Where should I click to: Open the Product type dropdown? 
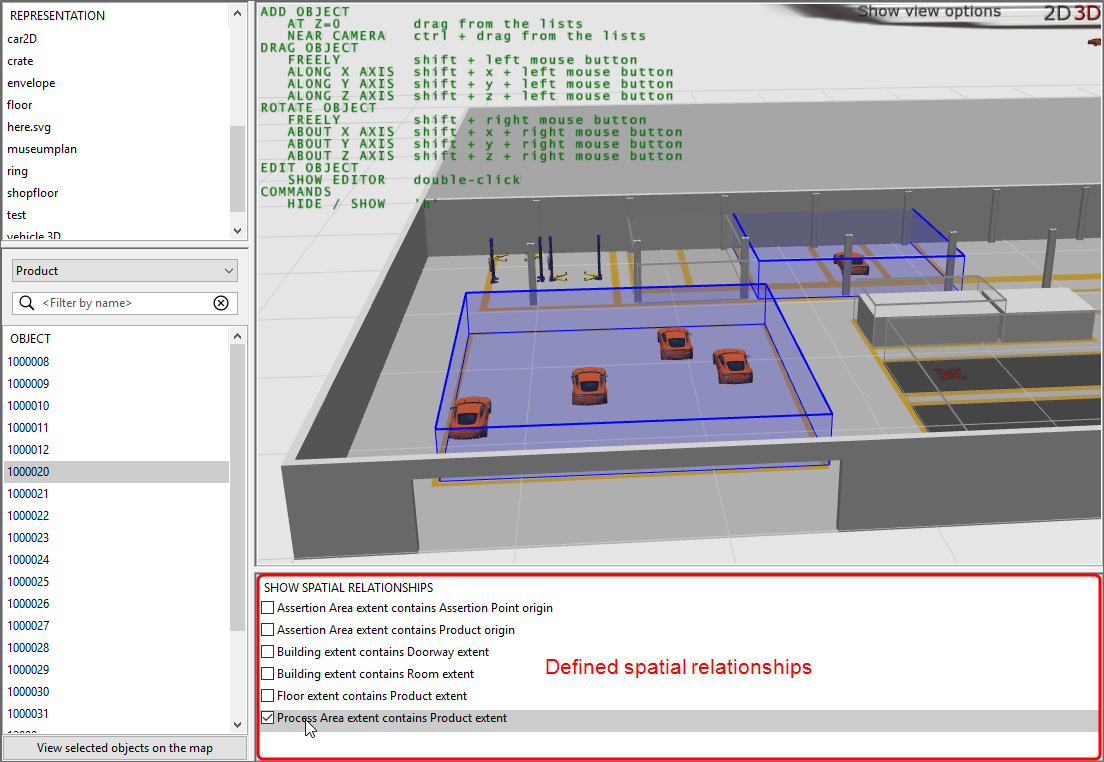click(x=125, y=271)
